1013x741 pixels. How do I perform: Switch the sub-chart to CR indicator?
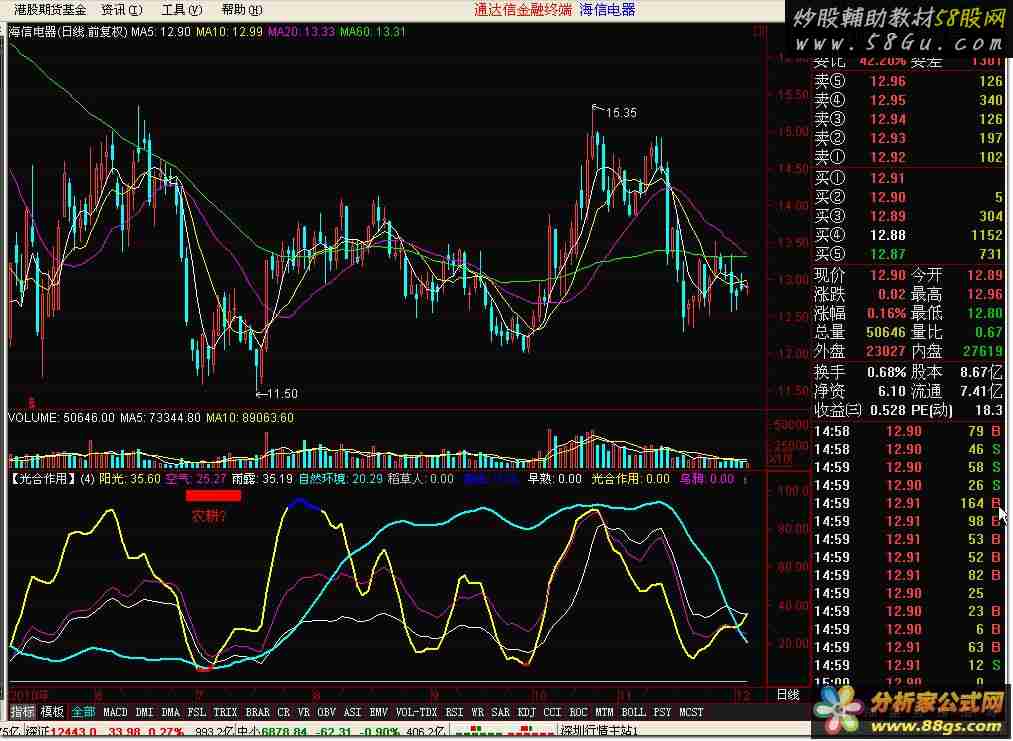(x=284, y=712)
